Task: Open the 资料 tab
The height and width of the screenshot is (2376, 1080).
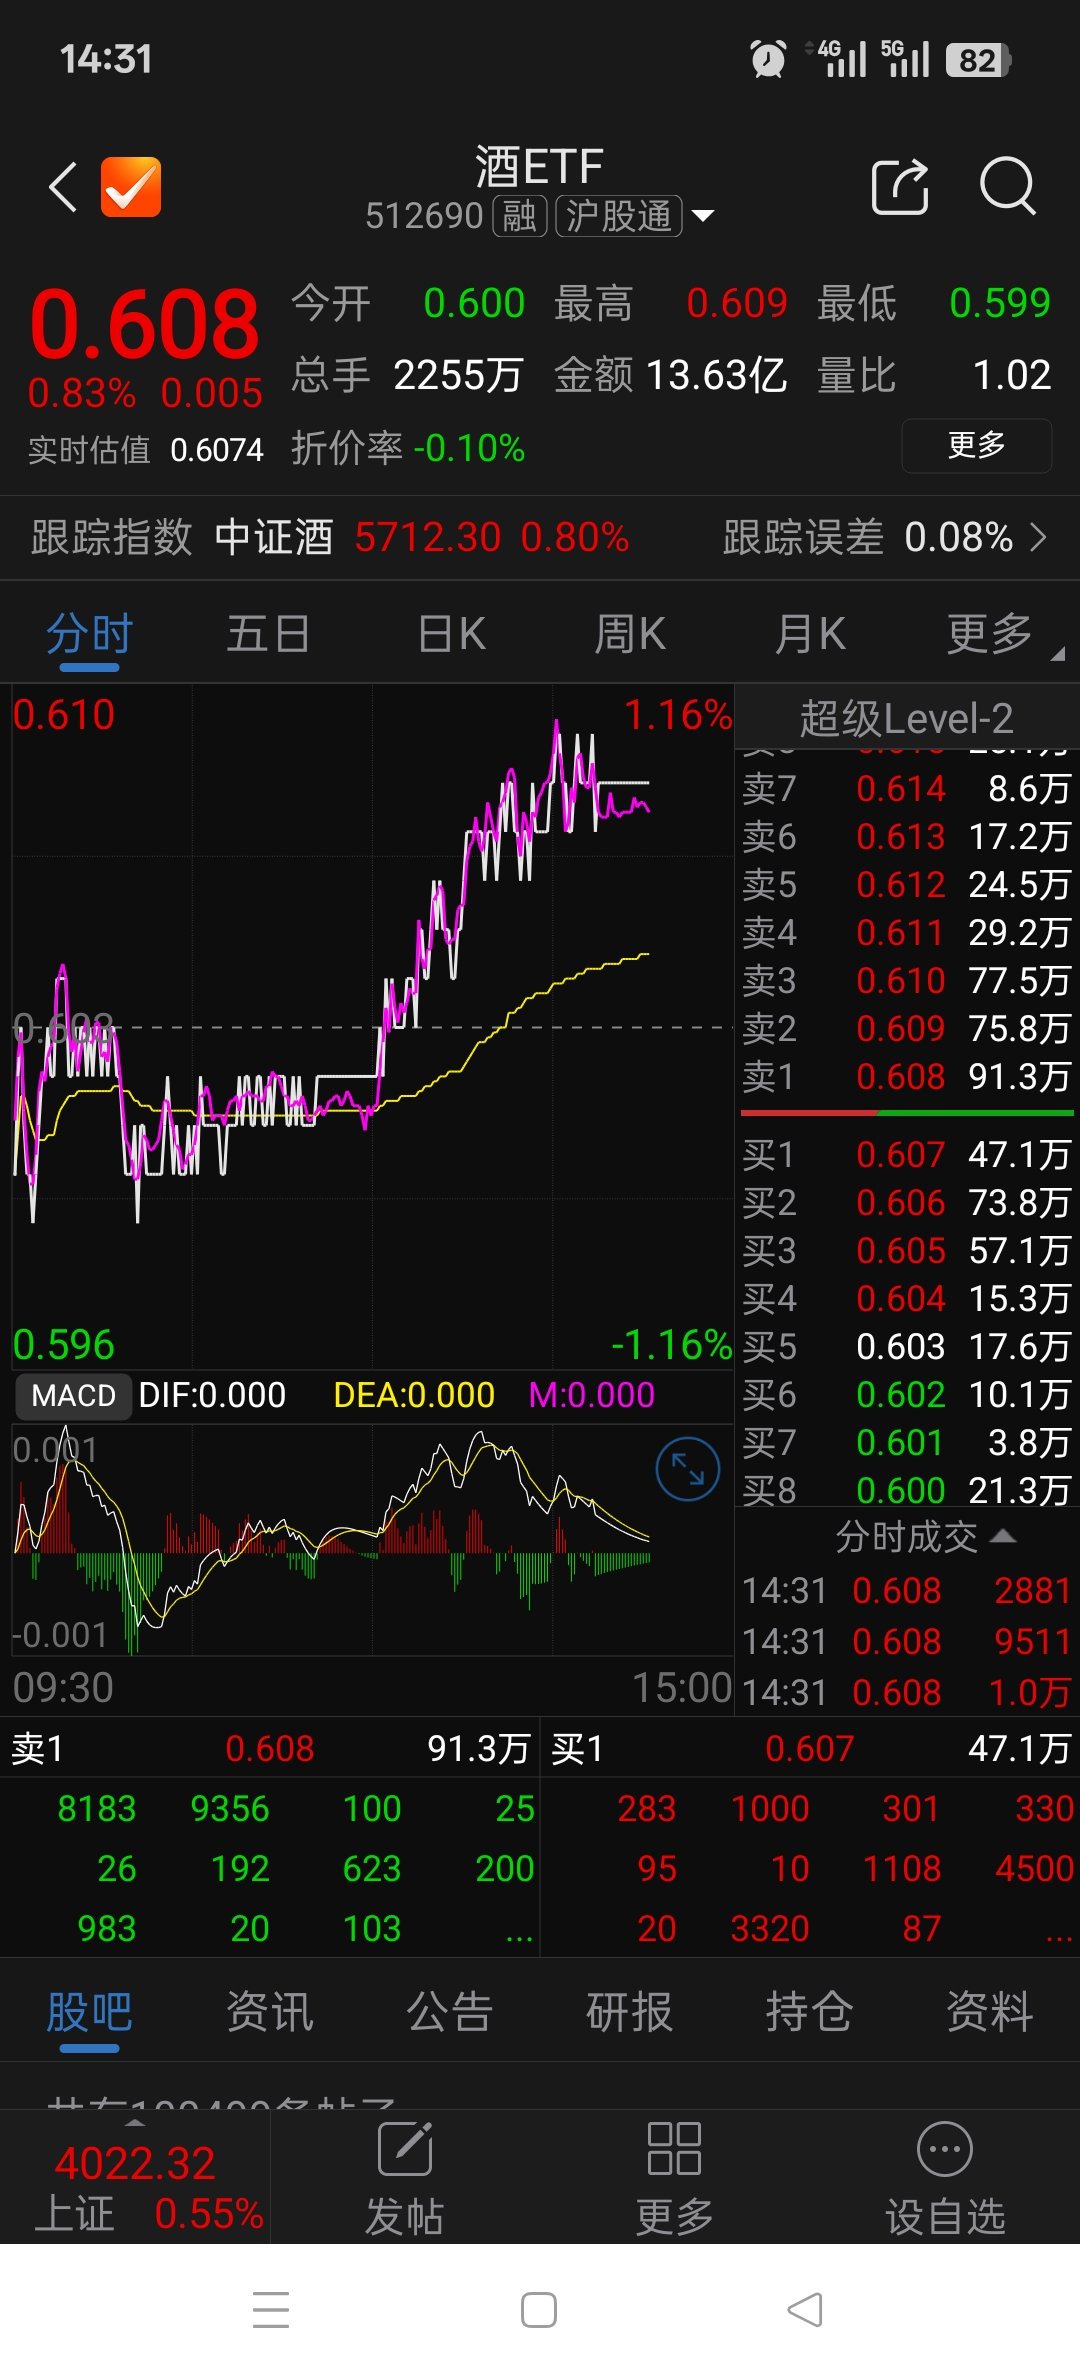Action: pyautogui.click(x=989, y=2012)
